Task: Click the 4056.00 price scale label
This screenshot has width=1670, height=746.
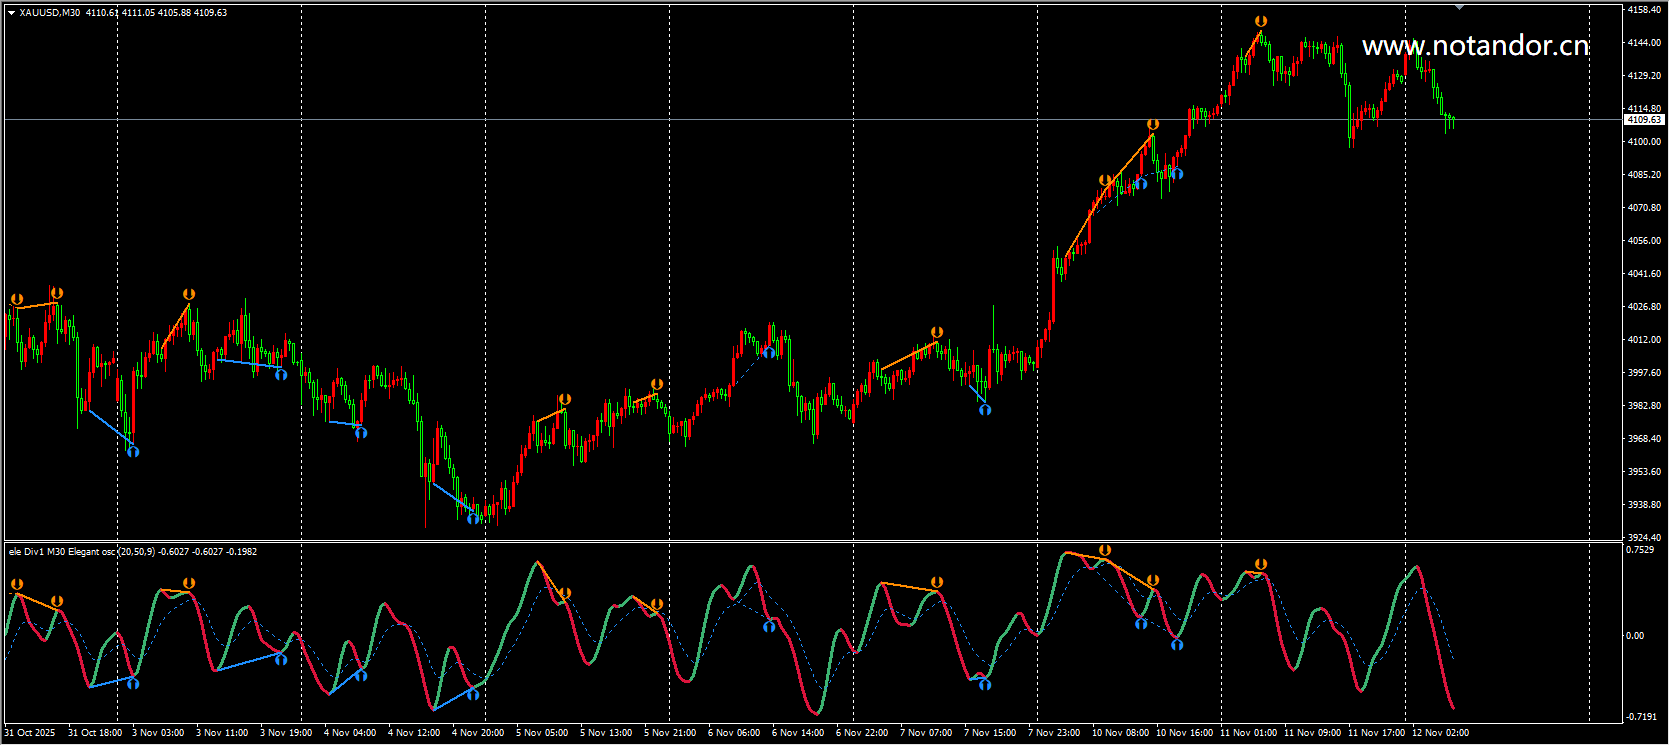Action: (1644, 241)
